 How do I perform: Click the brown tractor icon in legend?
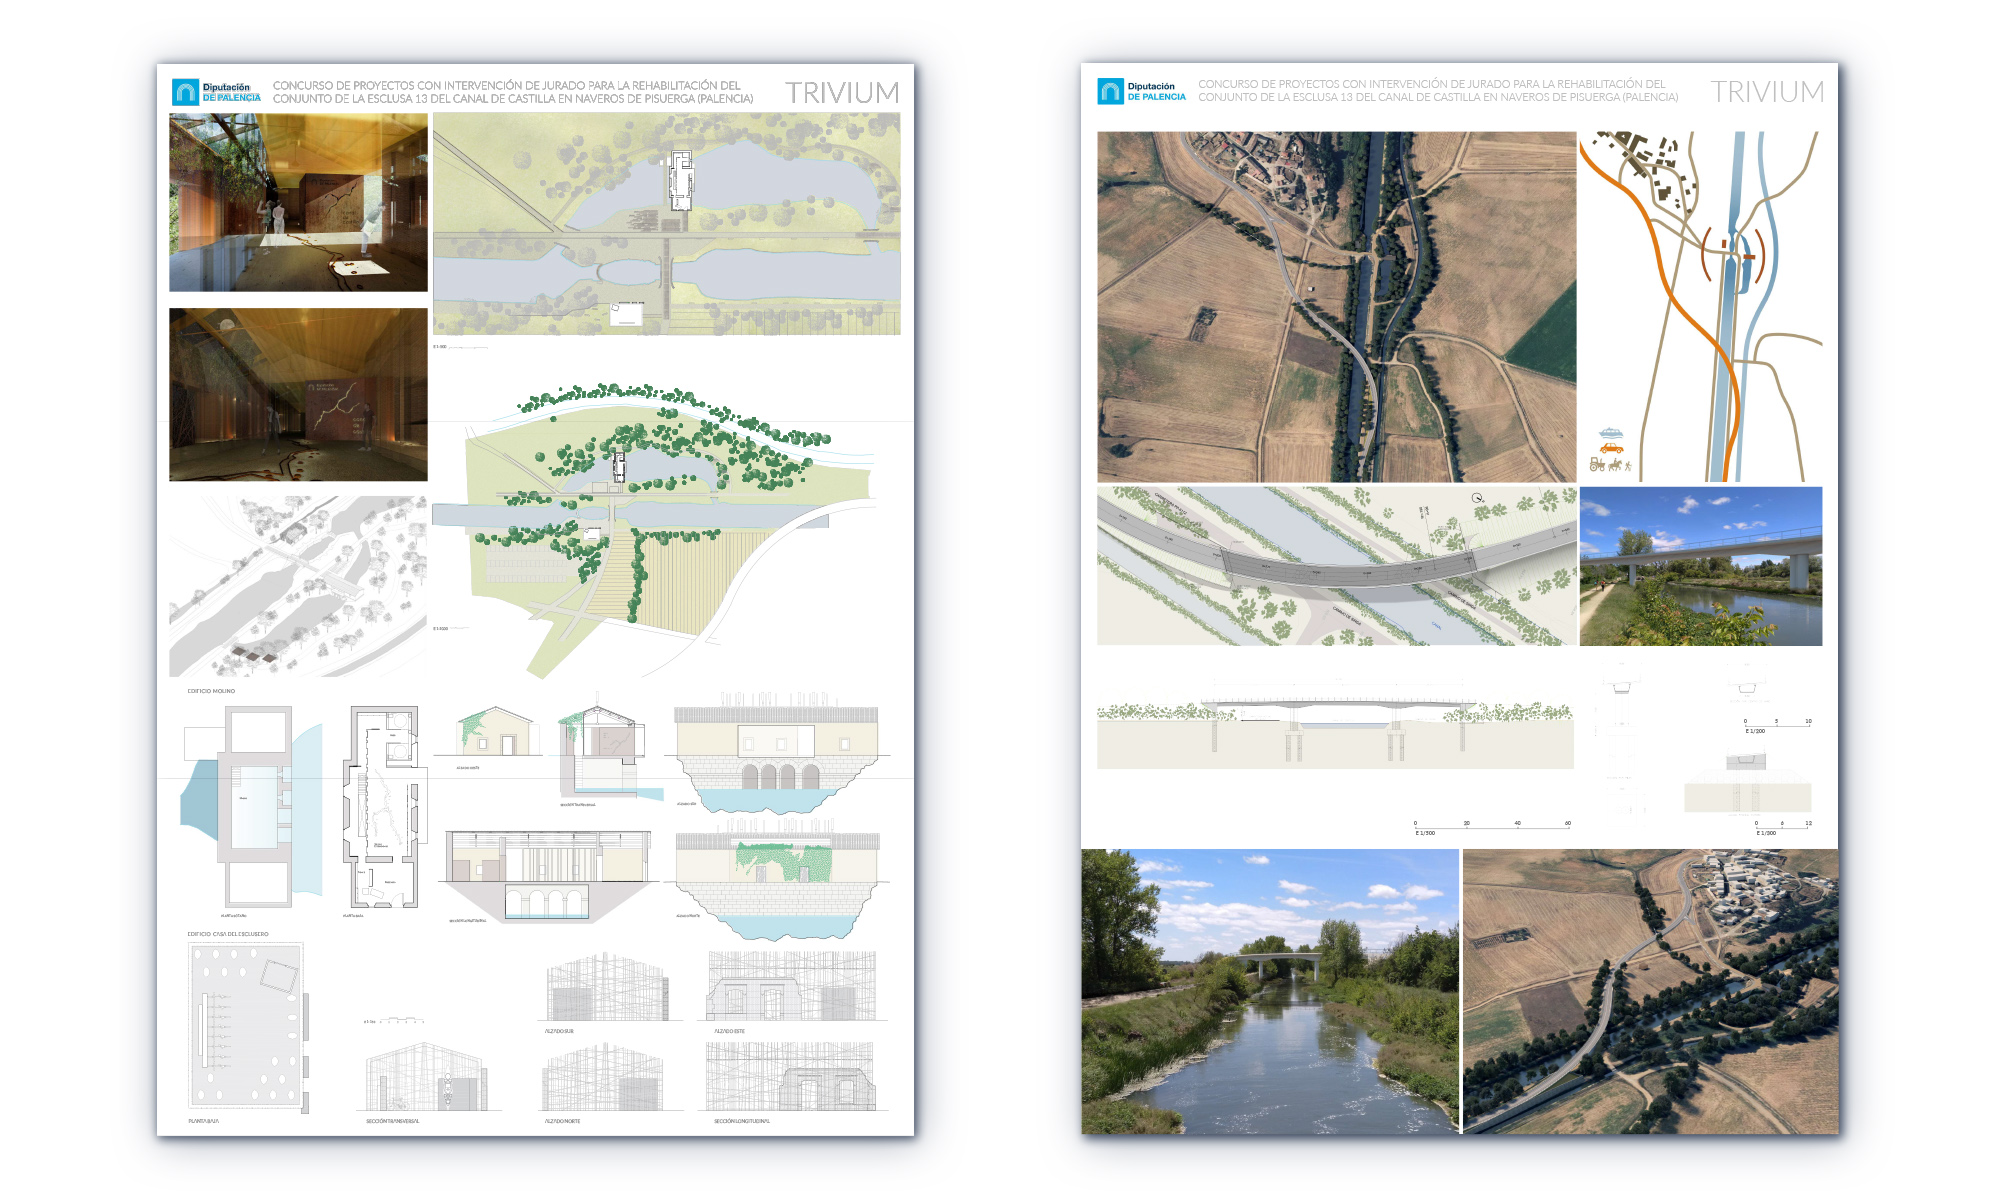pyautogui.click(x=1597, y=465)
